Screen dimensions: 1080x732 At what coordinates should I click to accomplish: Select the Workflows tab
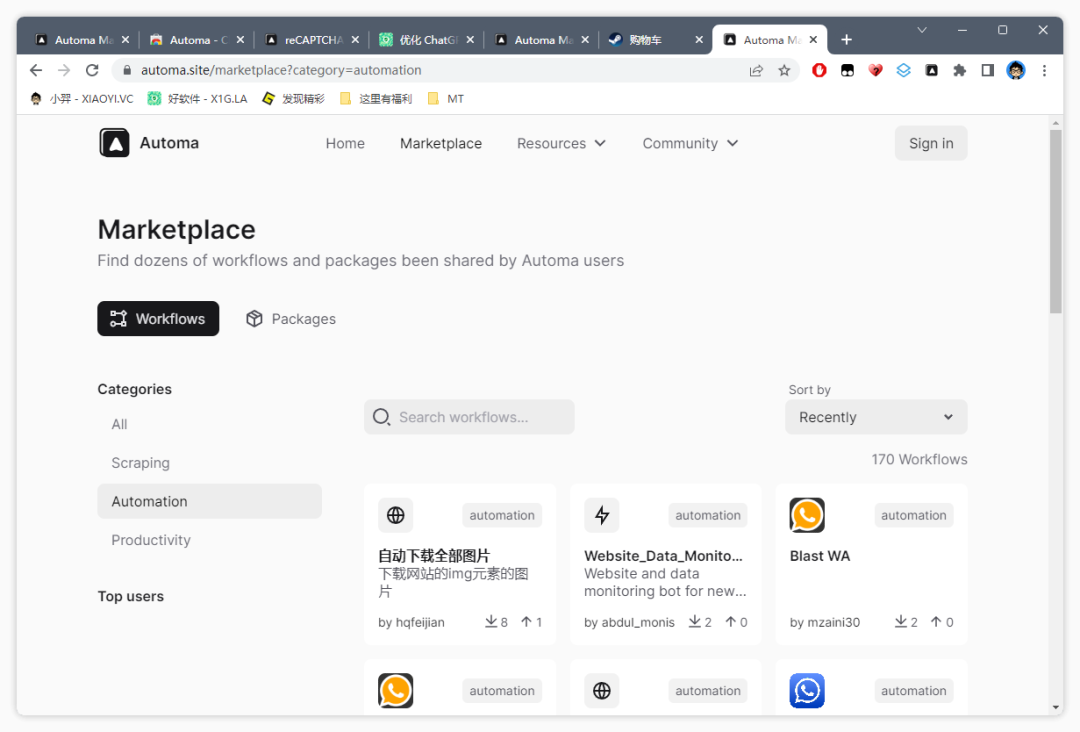(158, 319)
